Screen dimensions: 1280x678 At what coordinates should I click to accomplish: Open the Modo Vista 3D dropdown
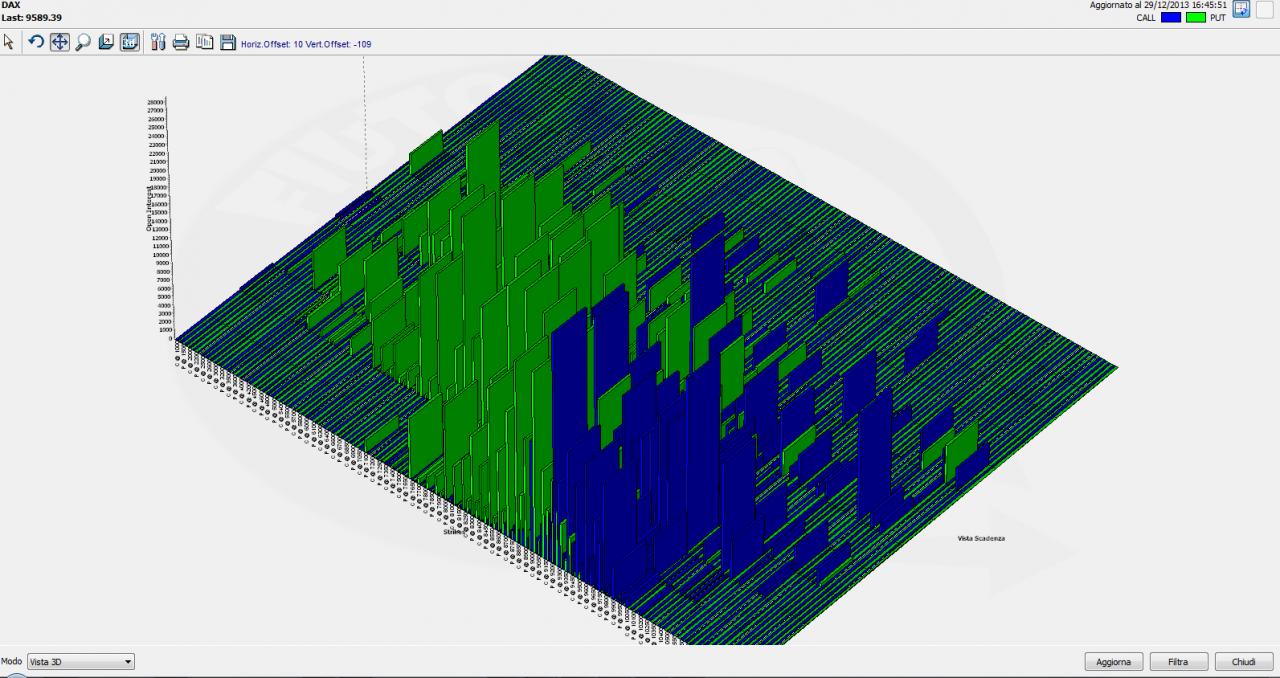tap(80, 662)
